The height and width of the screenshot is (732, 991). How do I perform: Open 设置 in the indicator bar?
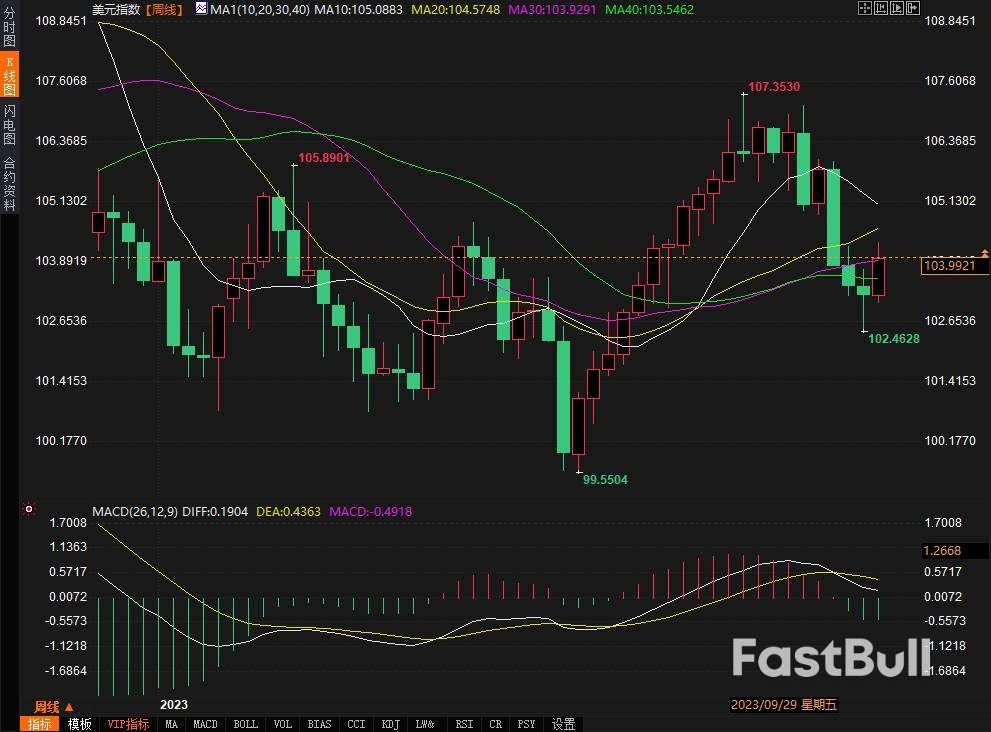[x=564, y=724]
